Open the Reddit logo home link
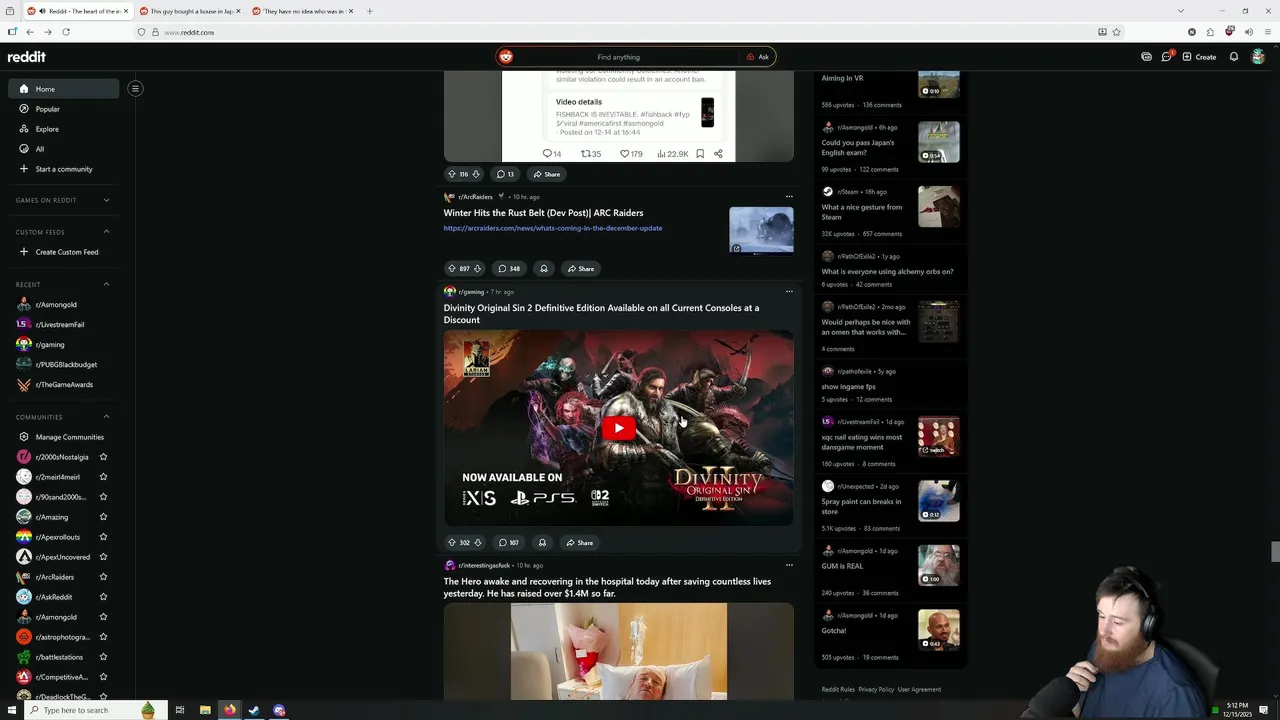Screen dimensions: 1280x720 click(x=27, y=57)
